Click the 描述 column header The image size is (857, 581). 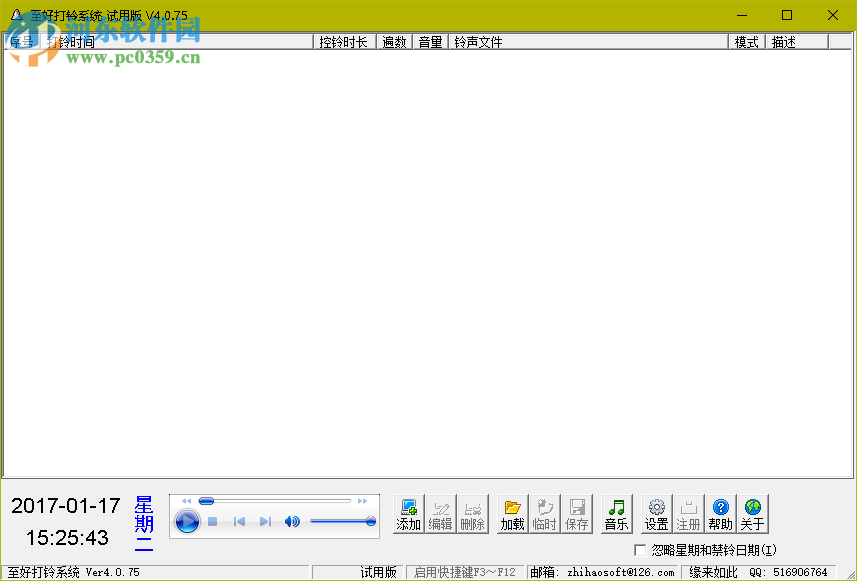coord(797,42)
